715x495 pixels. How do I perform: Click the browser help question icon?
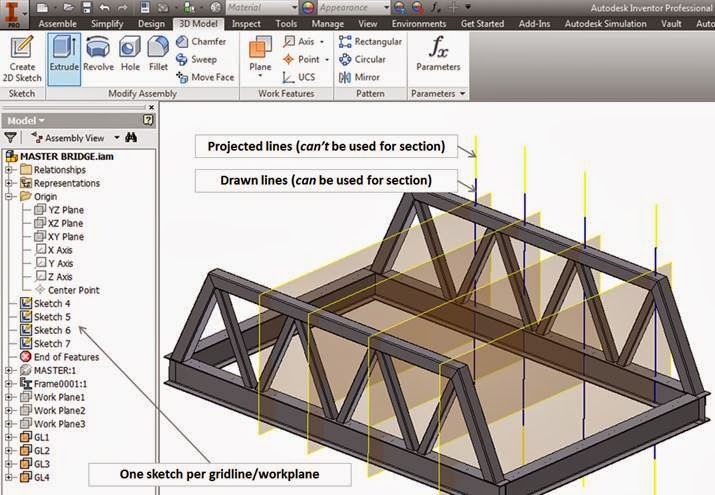tap(148, 120)
